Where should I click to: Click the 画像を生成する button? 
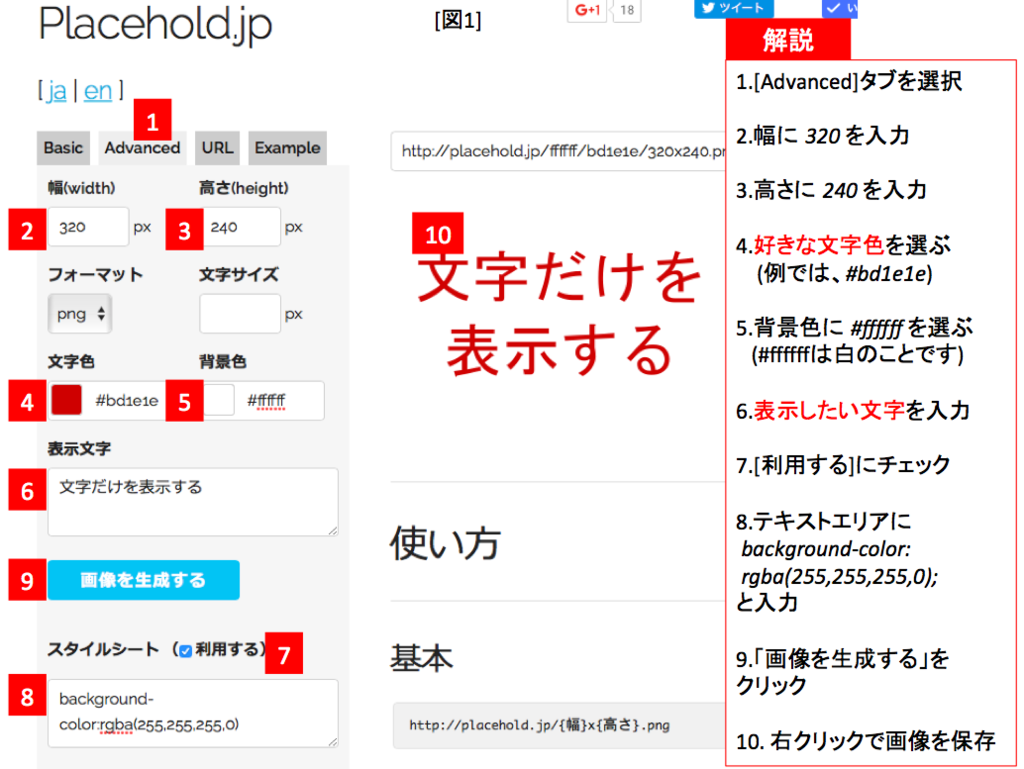(144, 580)
